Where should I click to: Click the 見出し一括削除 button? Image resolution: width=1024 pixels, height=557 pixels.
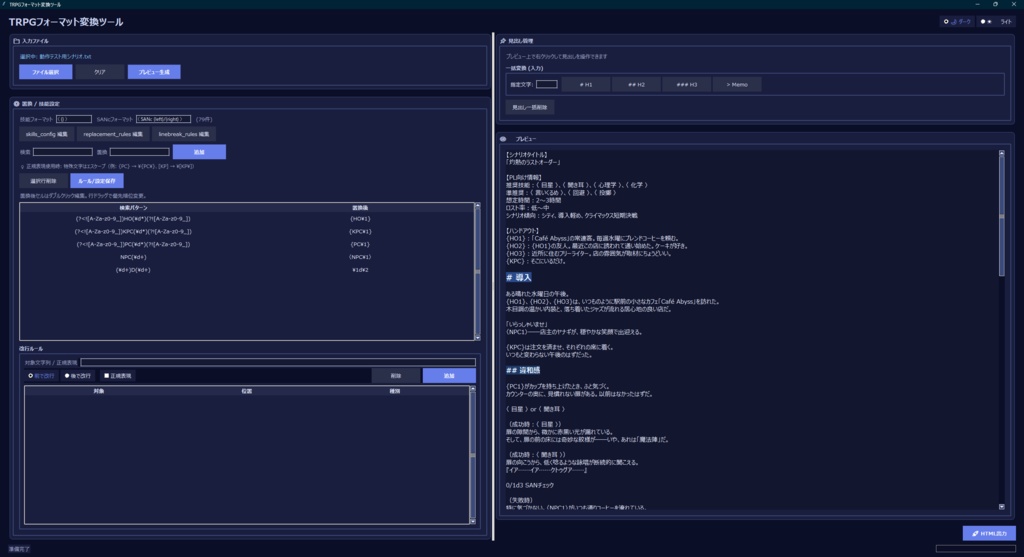tap(530, 107)
